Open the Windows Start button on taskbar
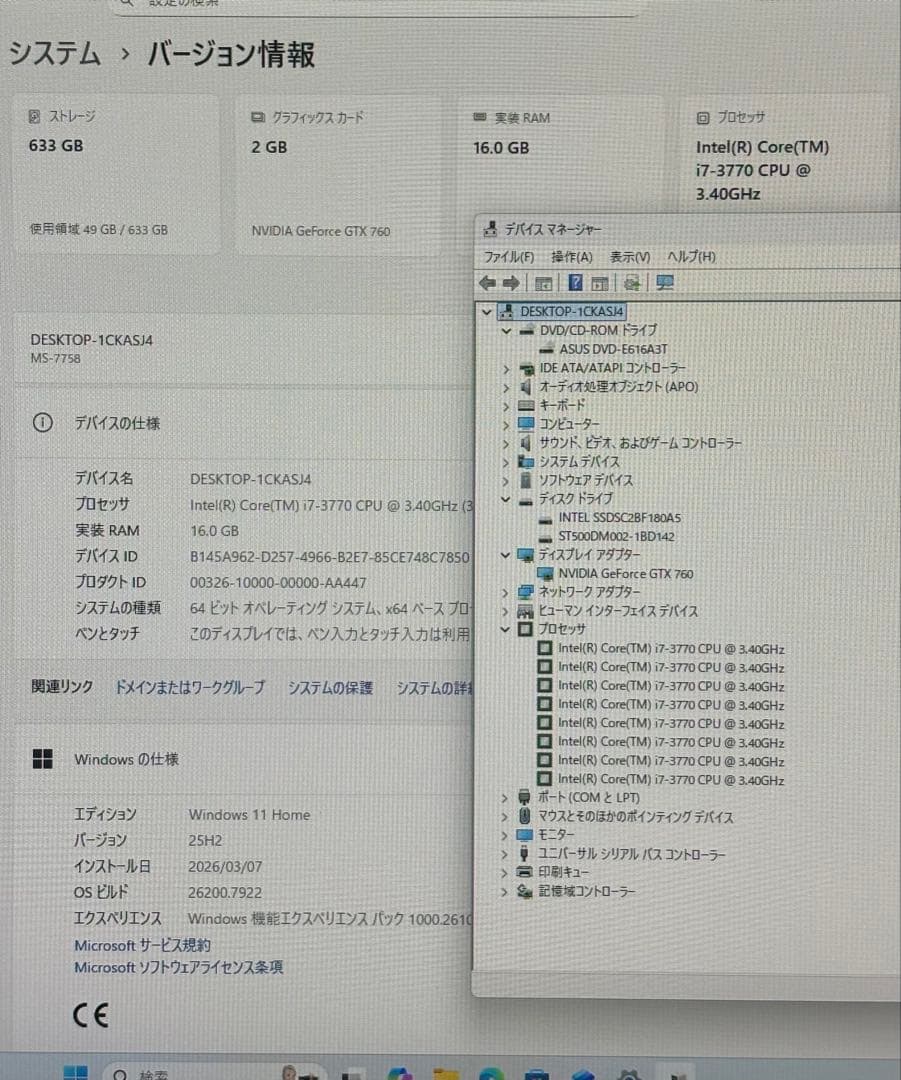 tap(75, 1072)
